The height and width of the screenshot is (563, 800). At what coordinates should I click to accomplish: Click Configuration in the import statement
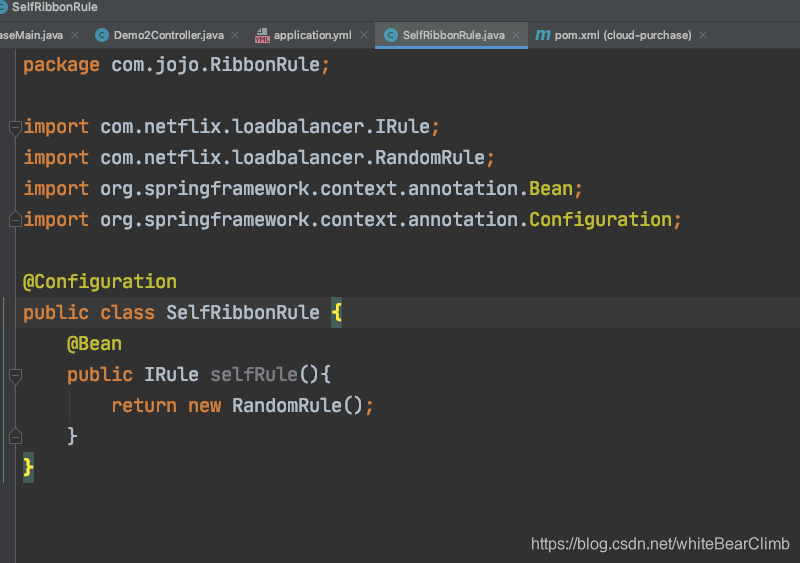tap(601, 220)
